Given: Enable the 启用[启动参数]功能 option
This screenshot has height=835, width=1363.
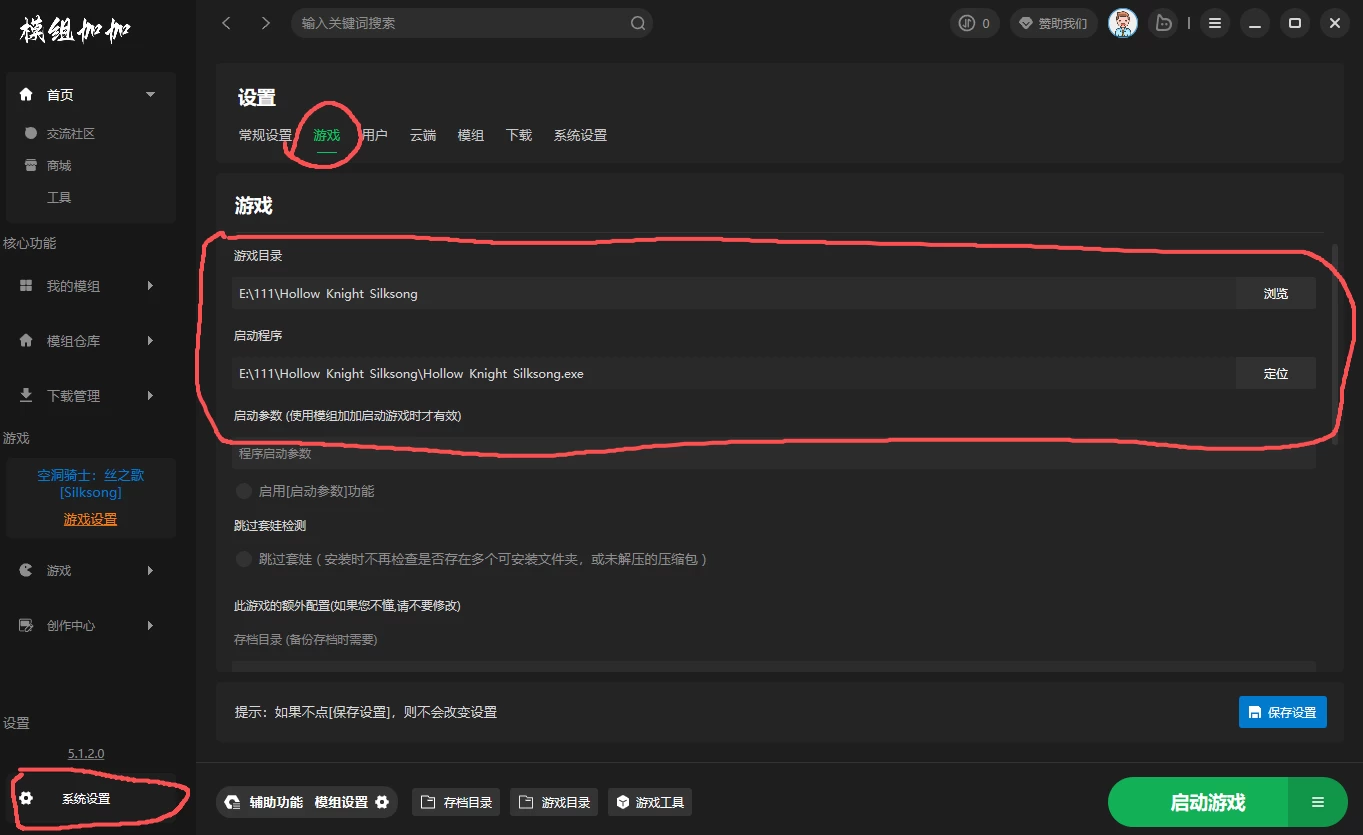Looking at the screenshot, I should click(243, 491).
